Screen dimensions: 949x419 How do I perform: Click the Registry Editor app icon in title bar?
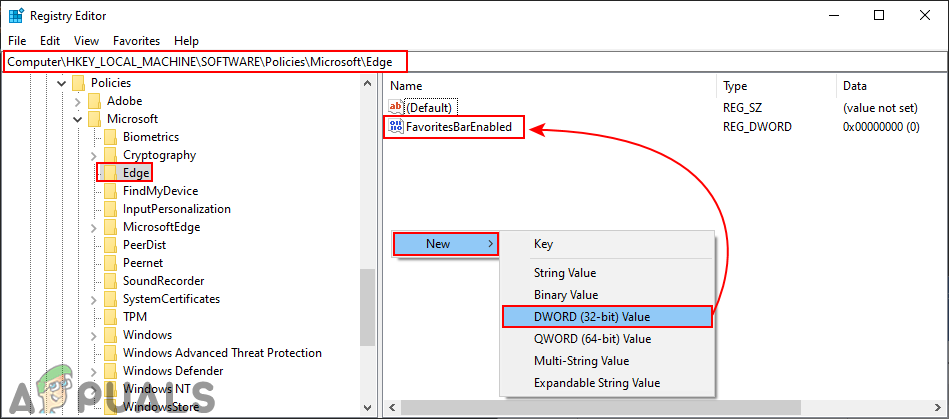pyautogui.click(x=16, y=15)
